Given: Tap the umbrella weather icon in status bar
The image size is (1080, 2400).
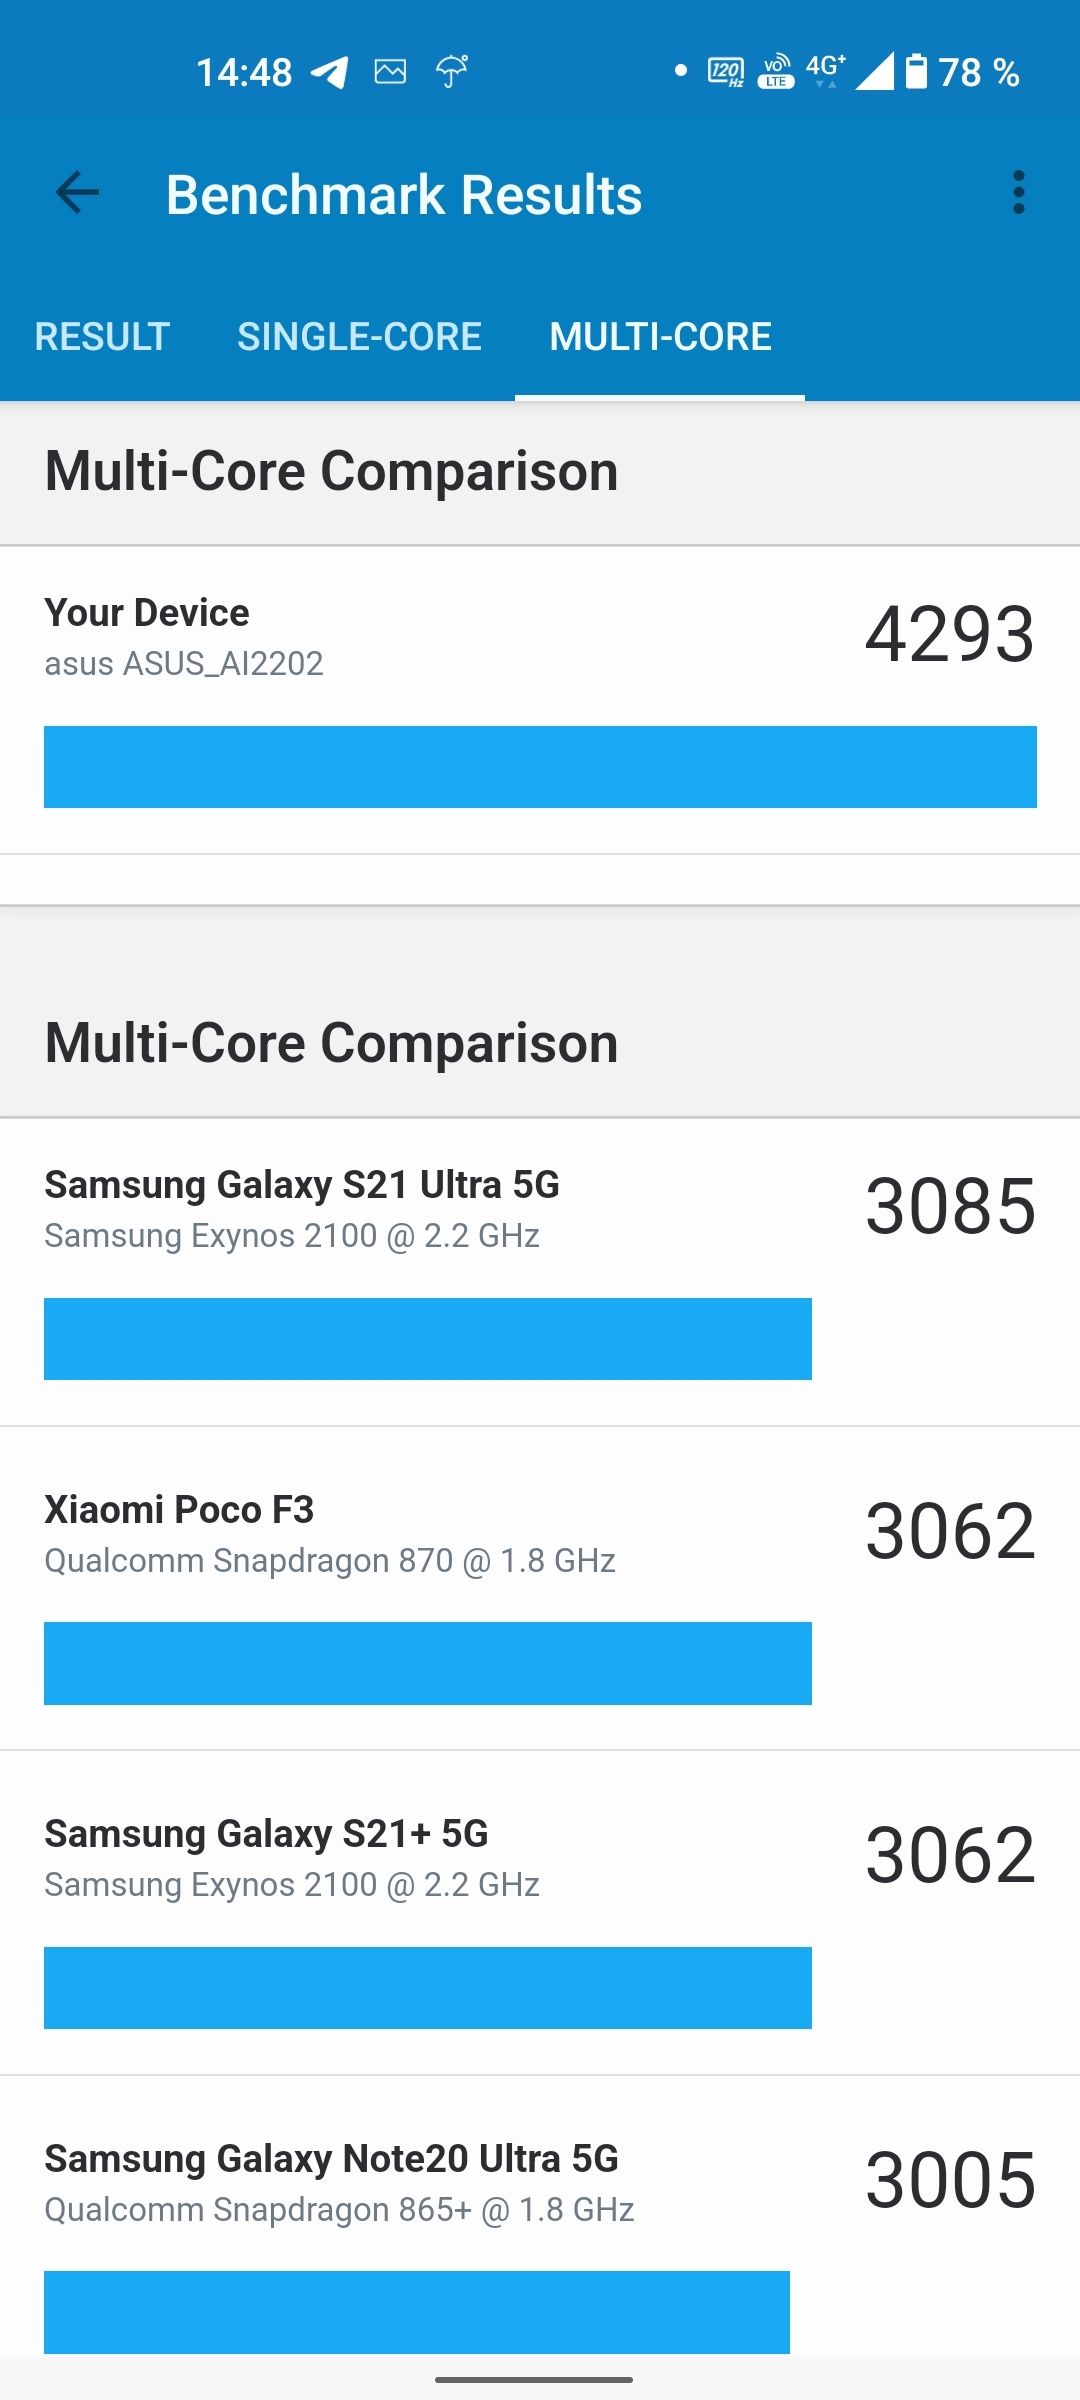Looking at the screenshot, I should [452, 71].
